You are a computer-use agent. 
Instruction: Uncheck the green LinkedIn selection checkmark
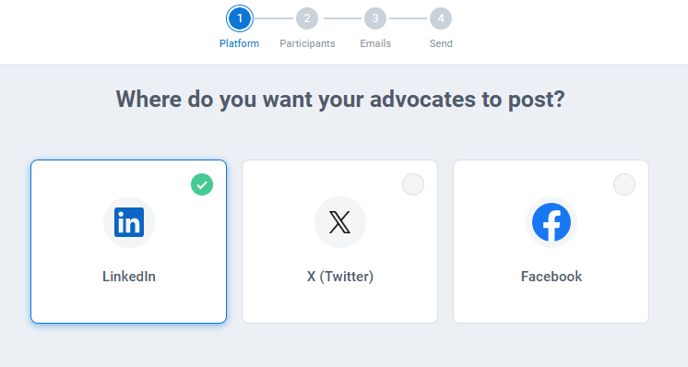point(202,184)
